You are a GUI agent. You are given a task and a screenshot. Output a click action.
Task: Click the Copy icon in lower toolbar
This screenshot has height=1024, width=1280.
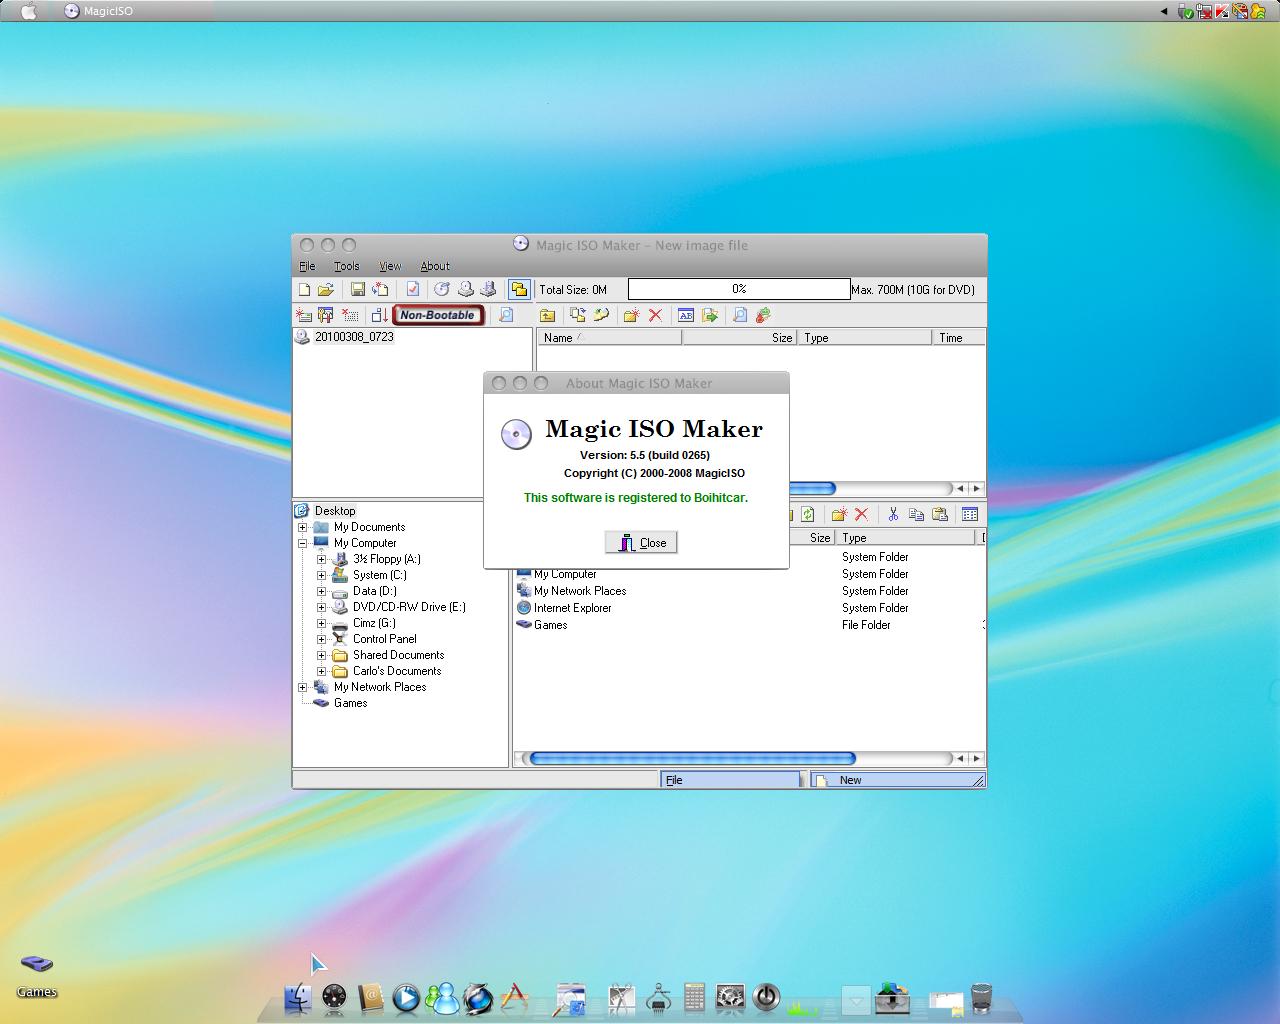916,514
